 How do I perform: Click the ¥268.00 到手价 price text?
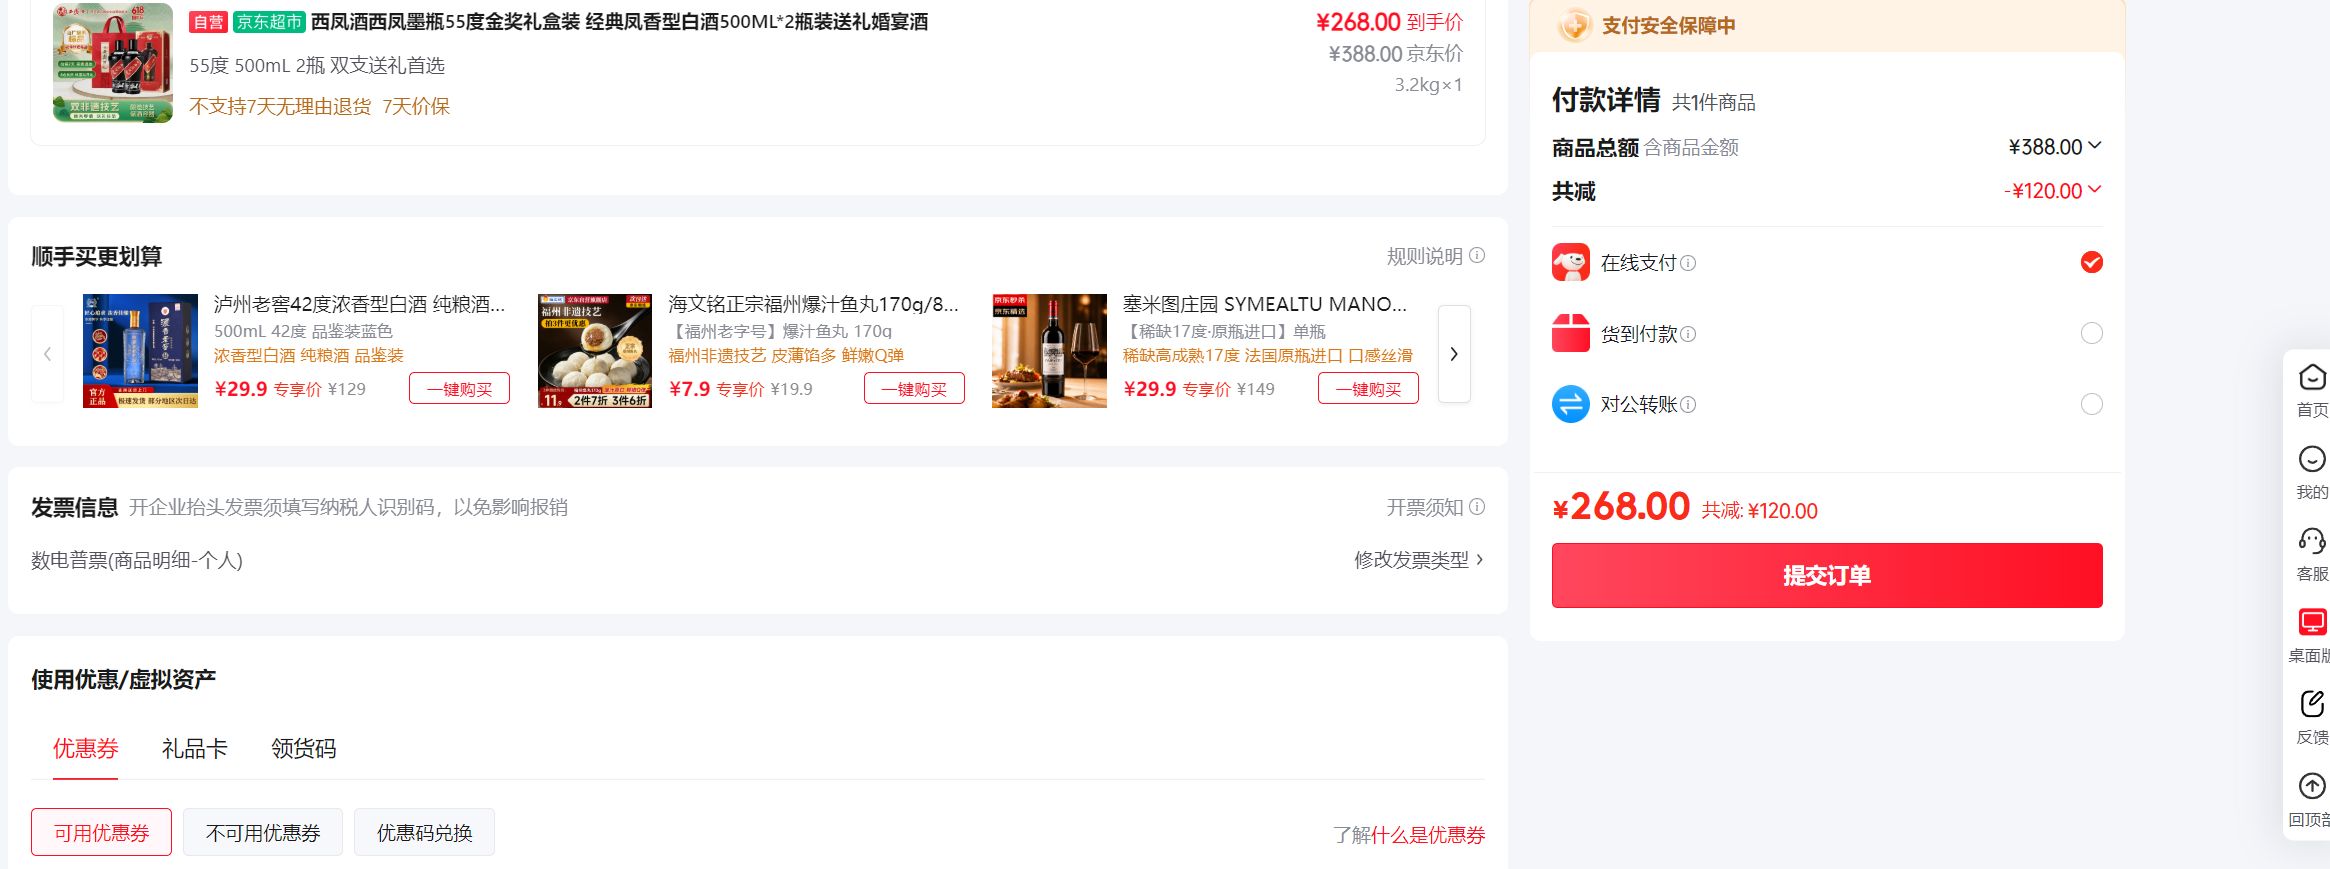point(1390,22)
